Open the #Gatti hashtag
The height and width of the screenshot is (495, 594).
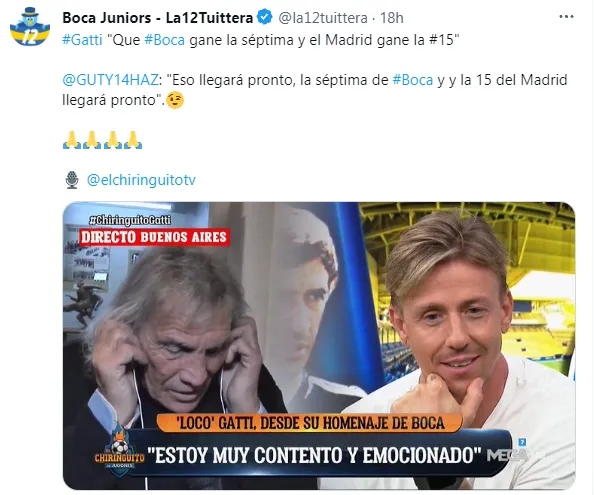[x=82, y=40]
